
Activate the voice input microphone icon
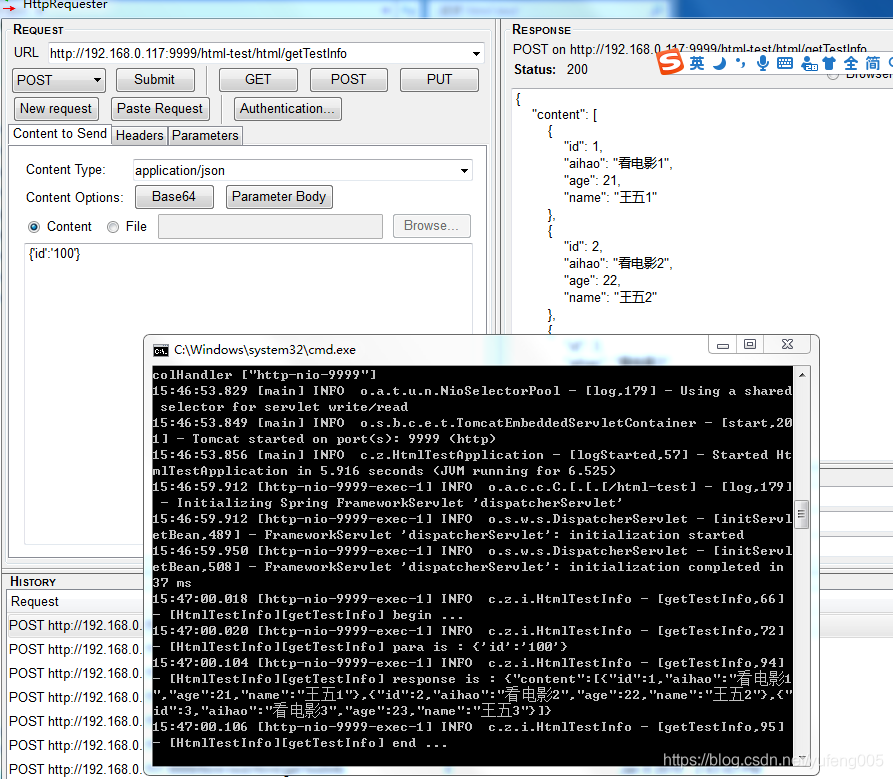tap(762, 63)
